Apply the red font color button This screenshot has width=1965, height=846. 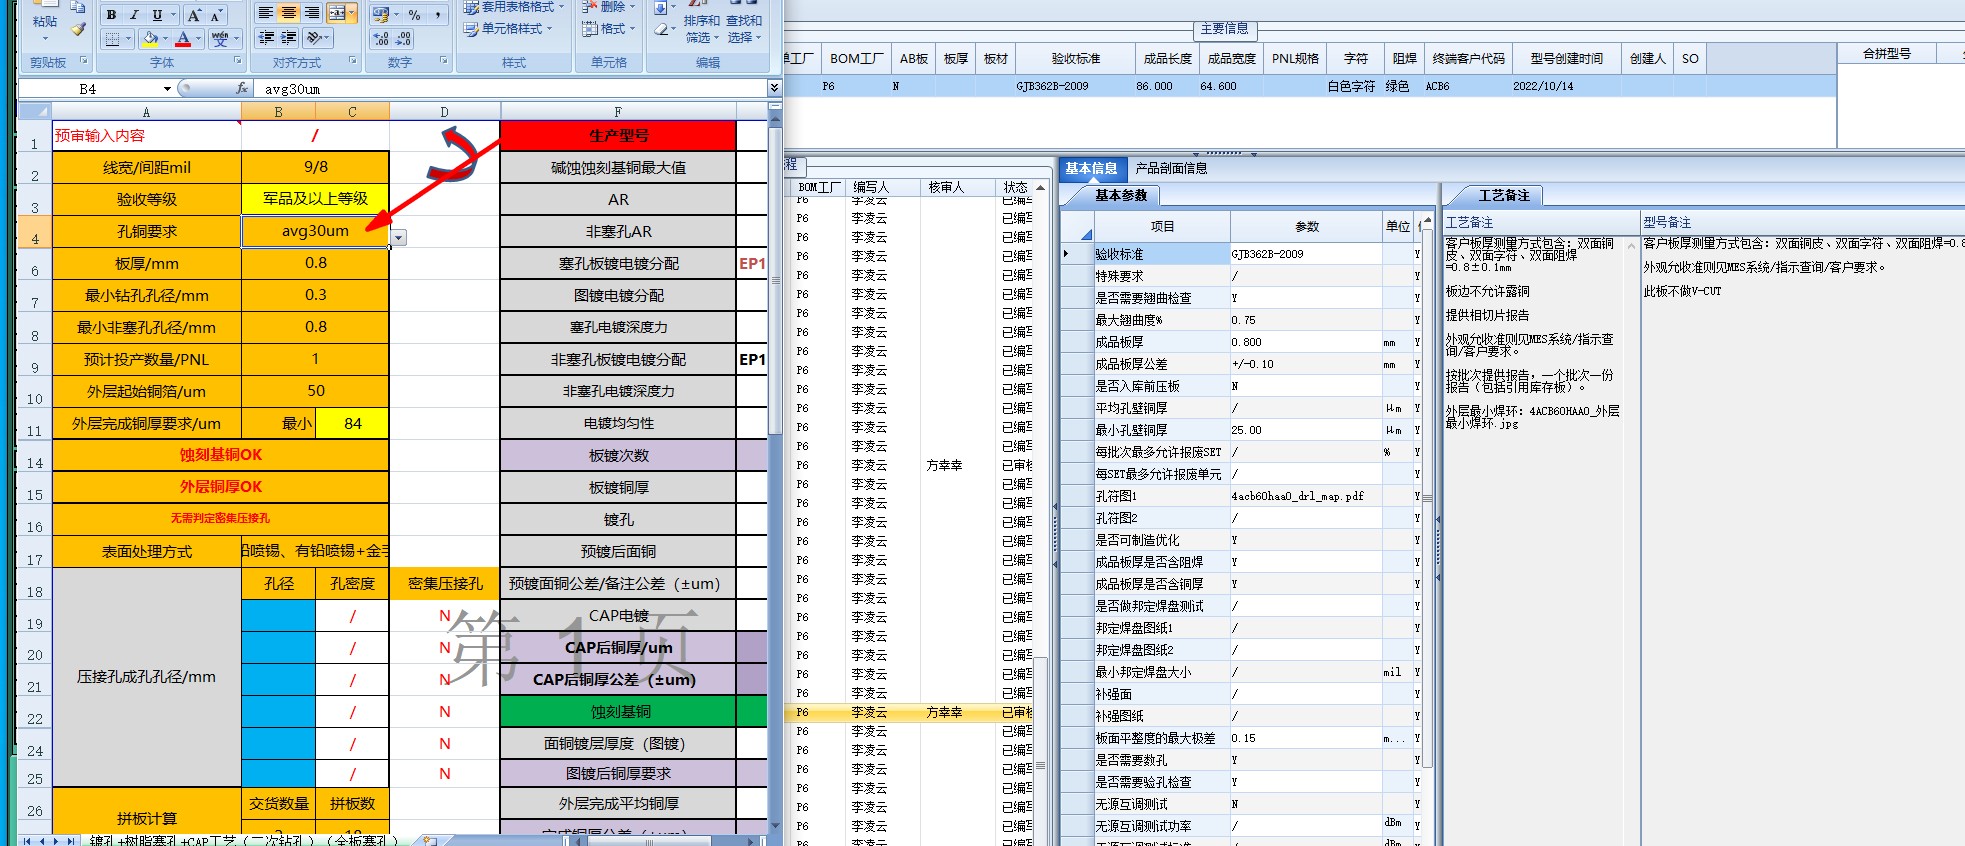(x=183, y=39)
